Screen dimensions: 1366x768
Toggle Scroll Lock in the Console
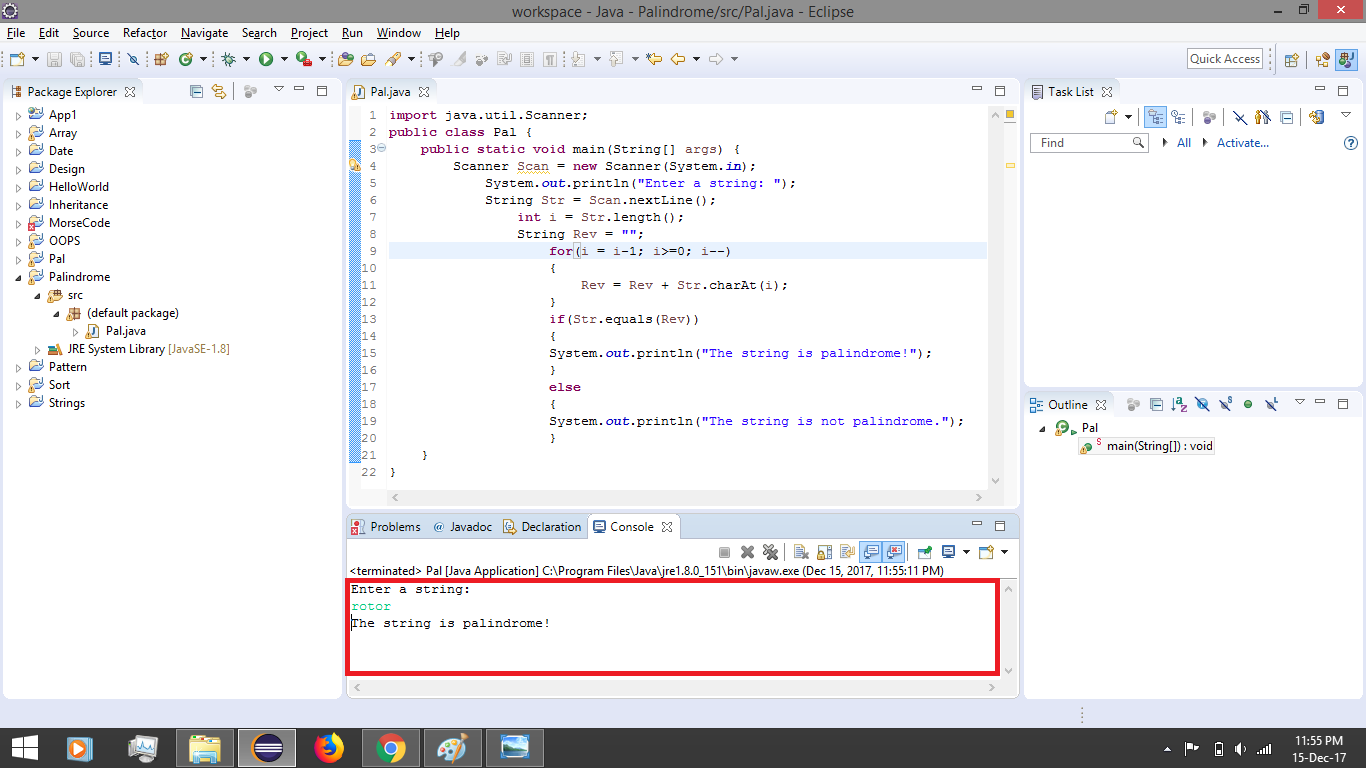tap(823, 552)
